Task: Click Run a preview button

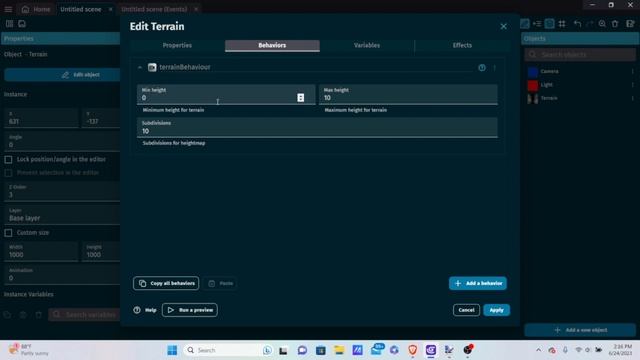Action: pyautogui.click(x=190, y=310)
